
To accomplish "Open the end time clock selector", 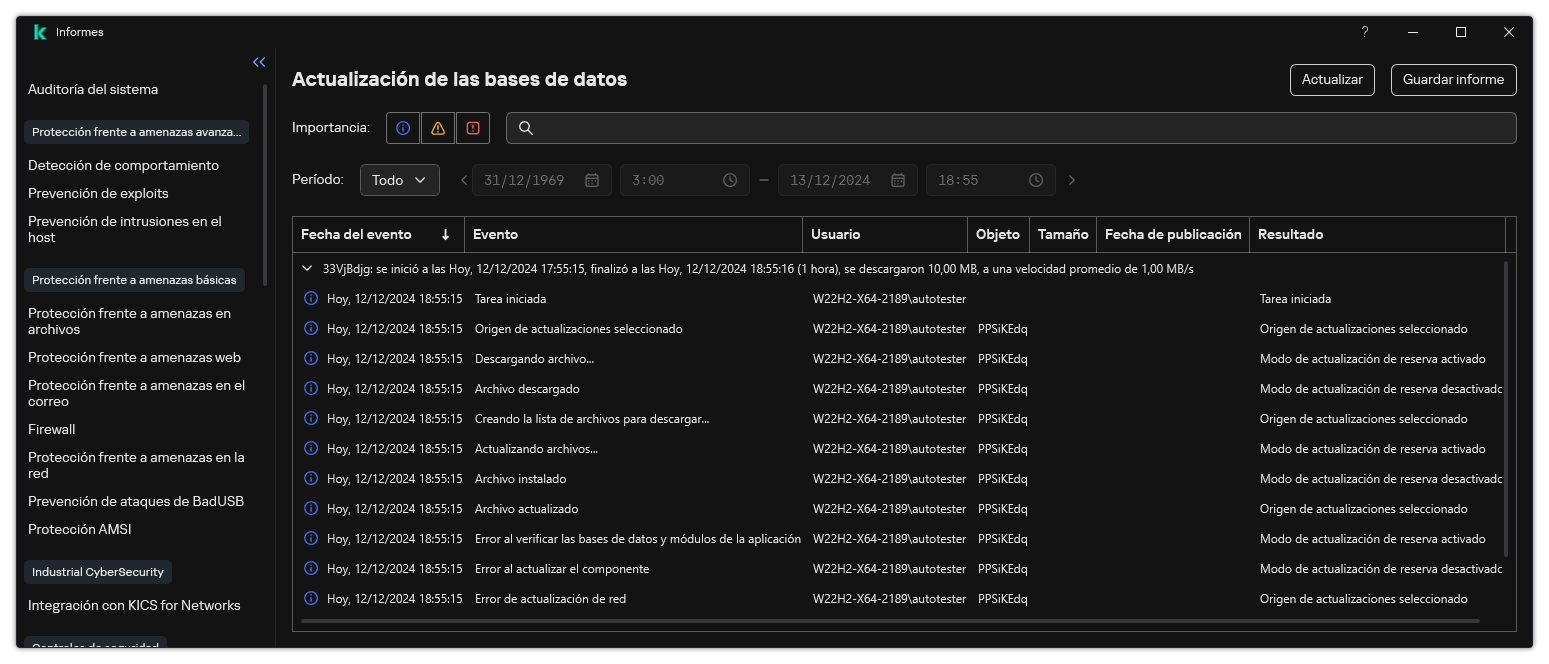I will (x=1035, y=180).
